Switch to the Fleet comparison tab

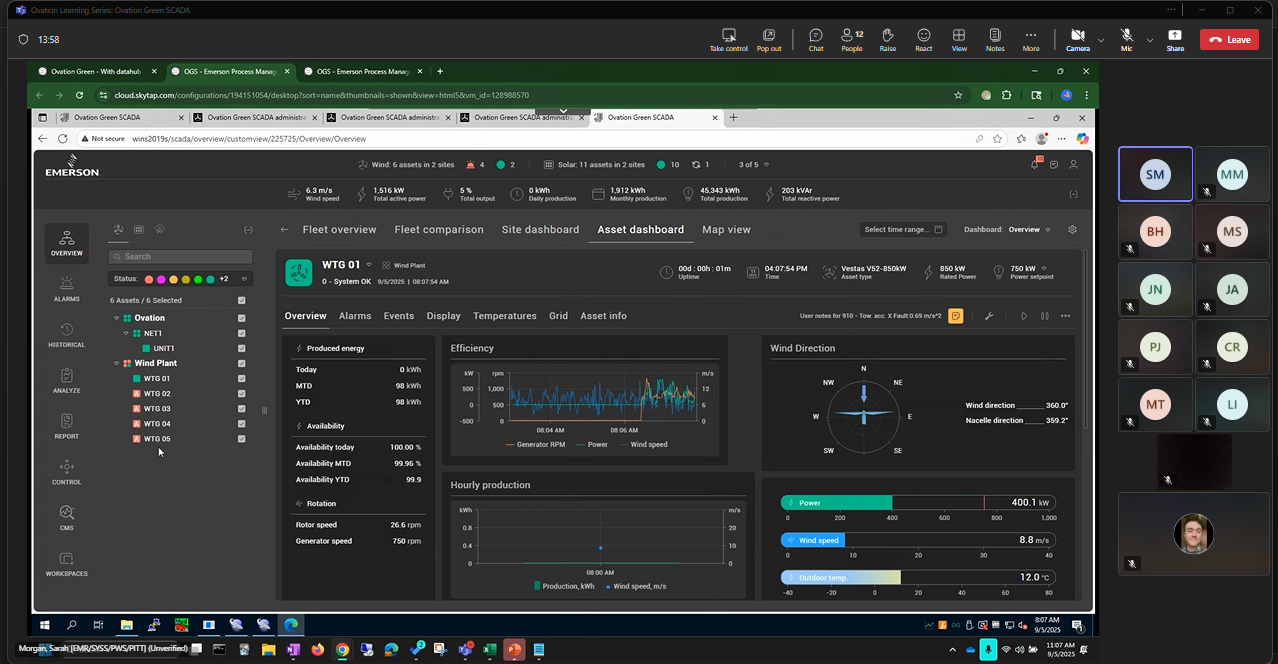438,230
